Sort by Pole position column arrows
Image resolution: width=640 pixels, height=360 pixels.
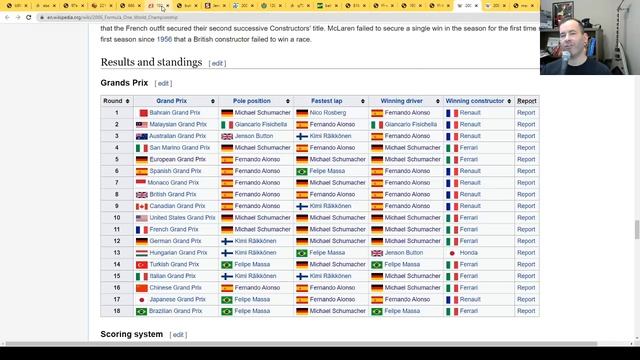(288, 101)
